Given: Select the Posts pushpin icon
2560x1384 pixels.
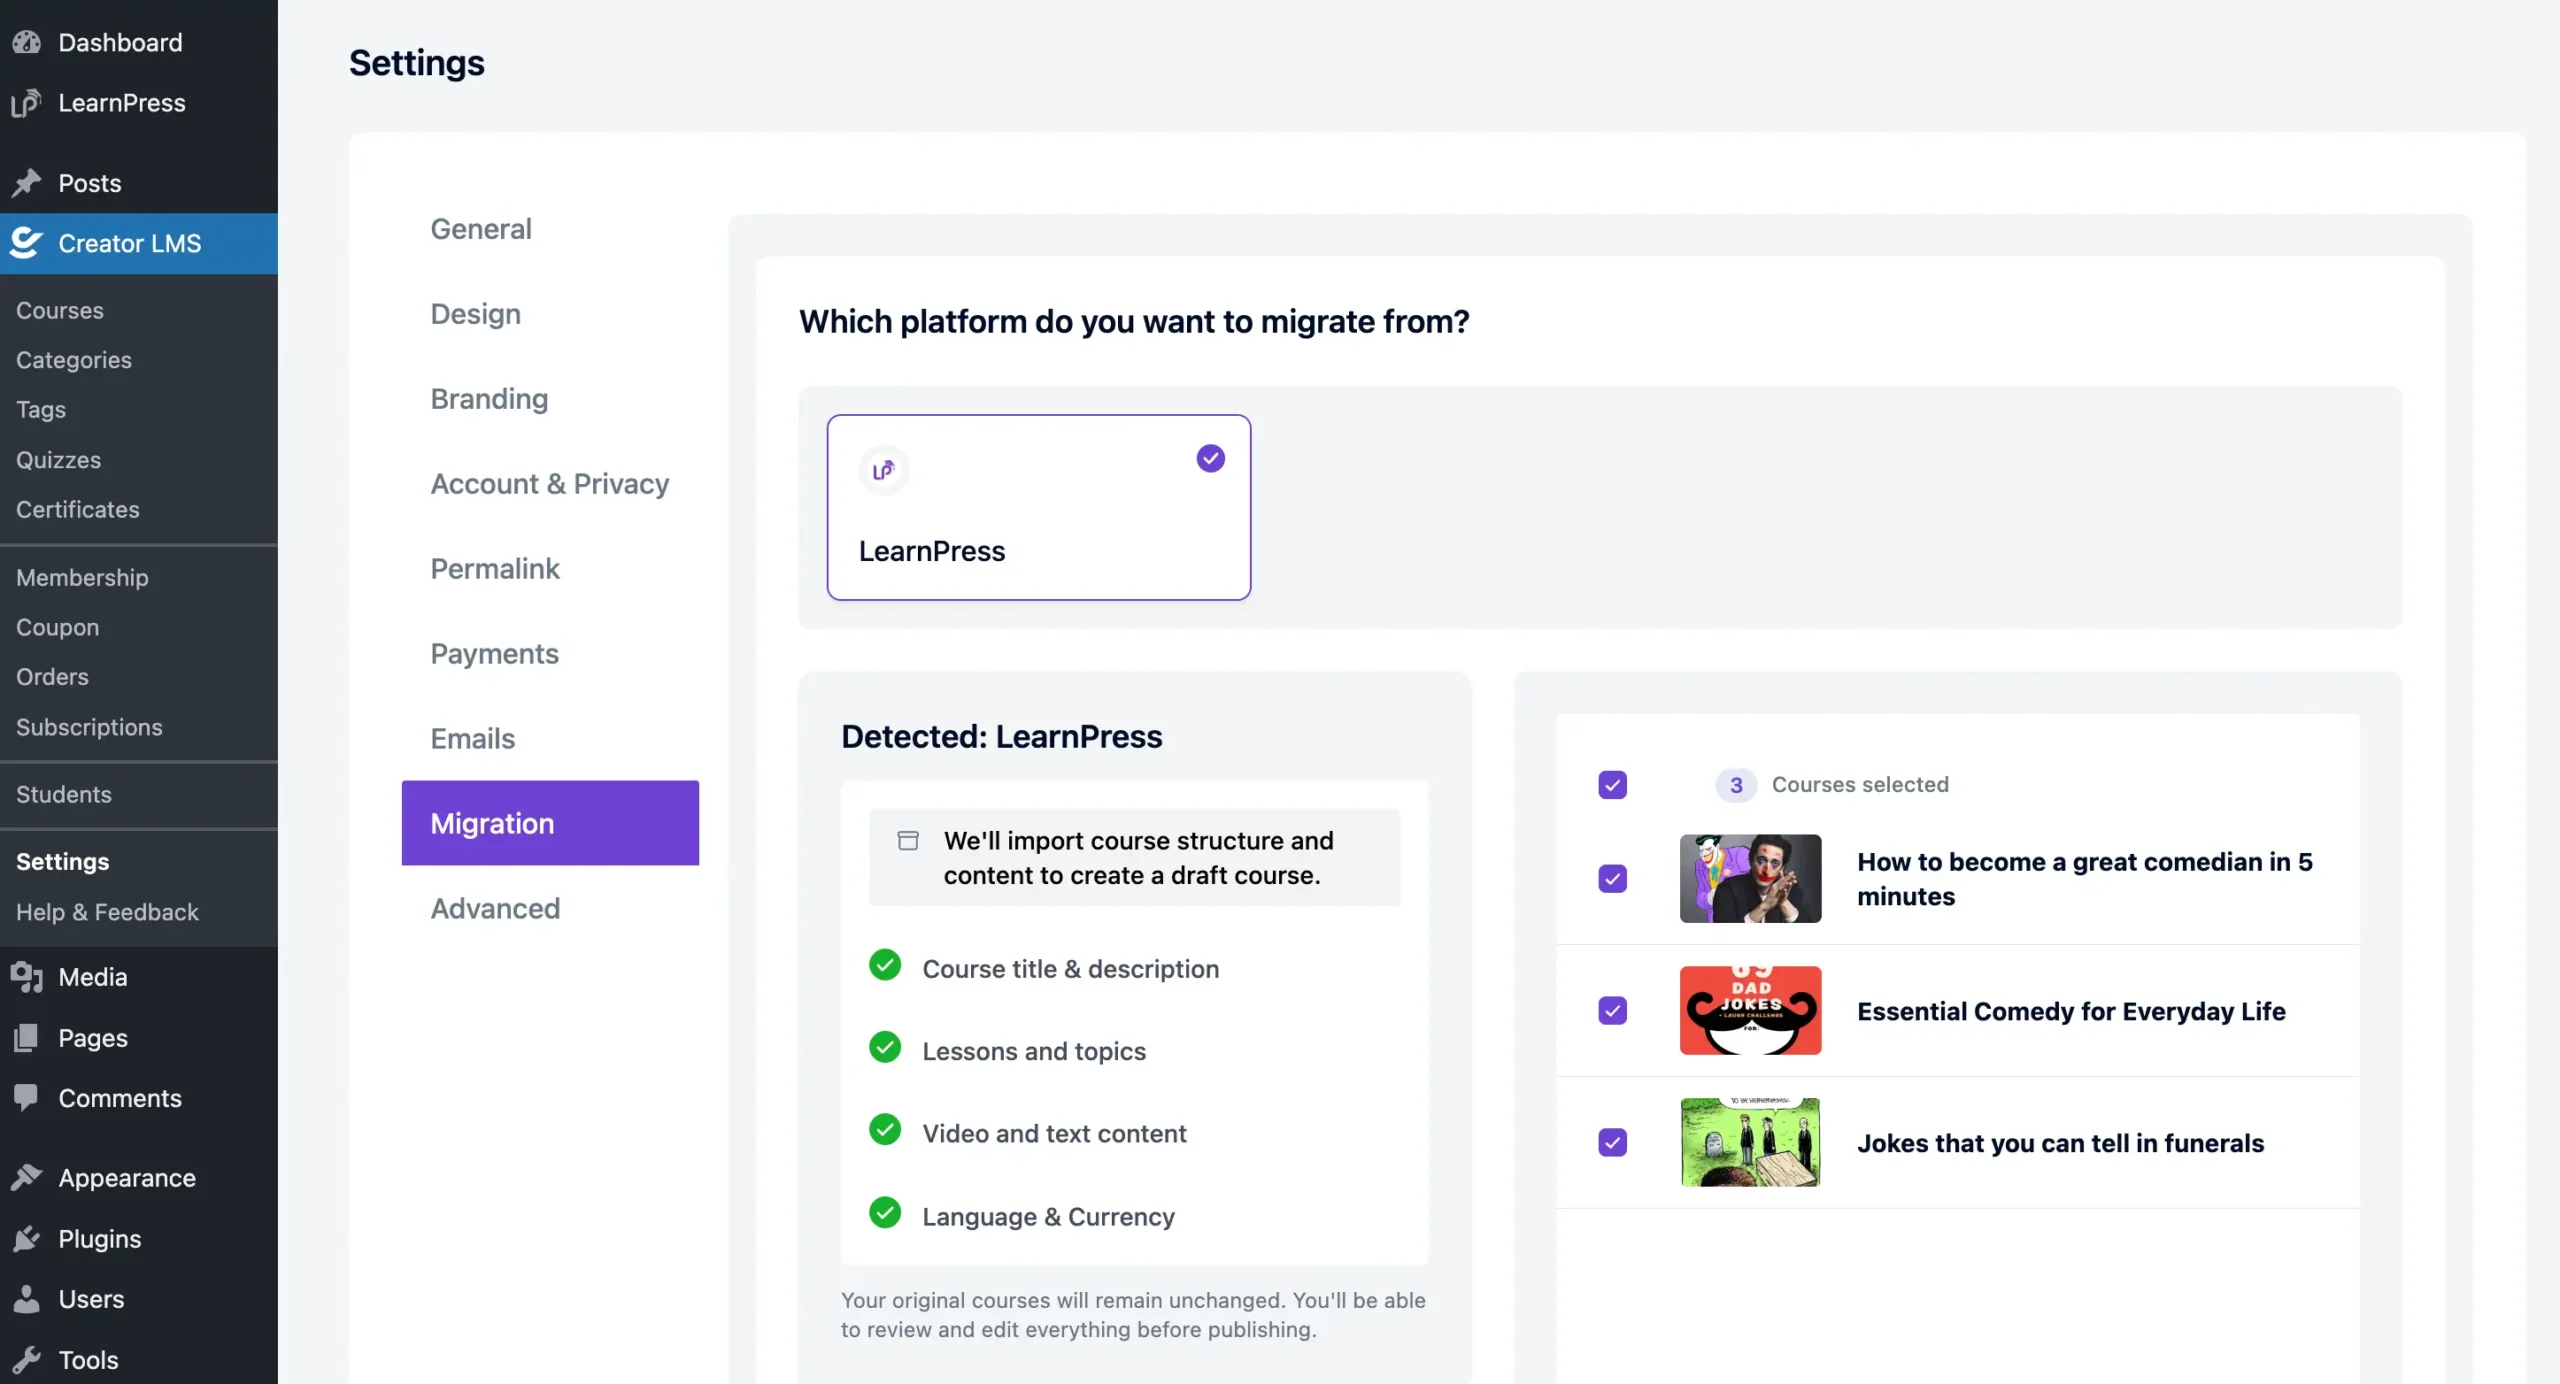Looking at the screenshot, I should (27, 183).
